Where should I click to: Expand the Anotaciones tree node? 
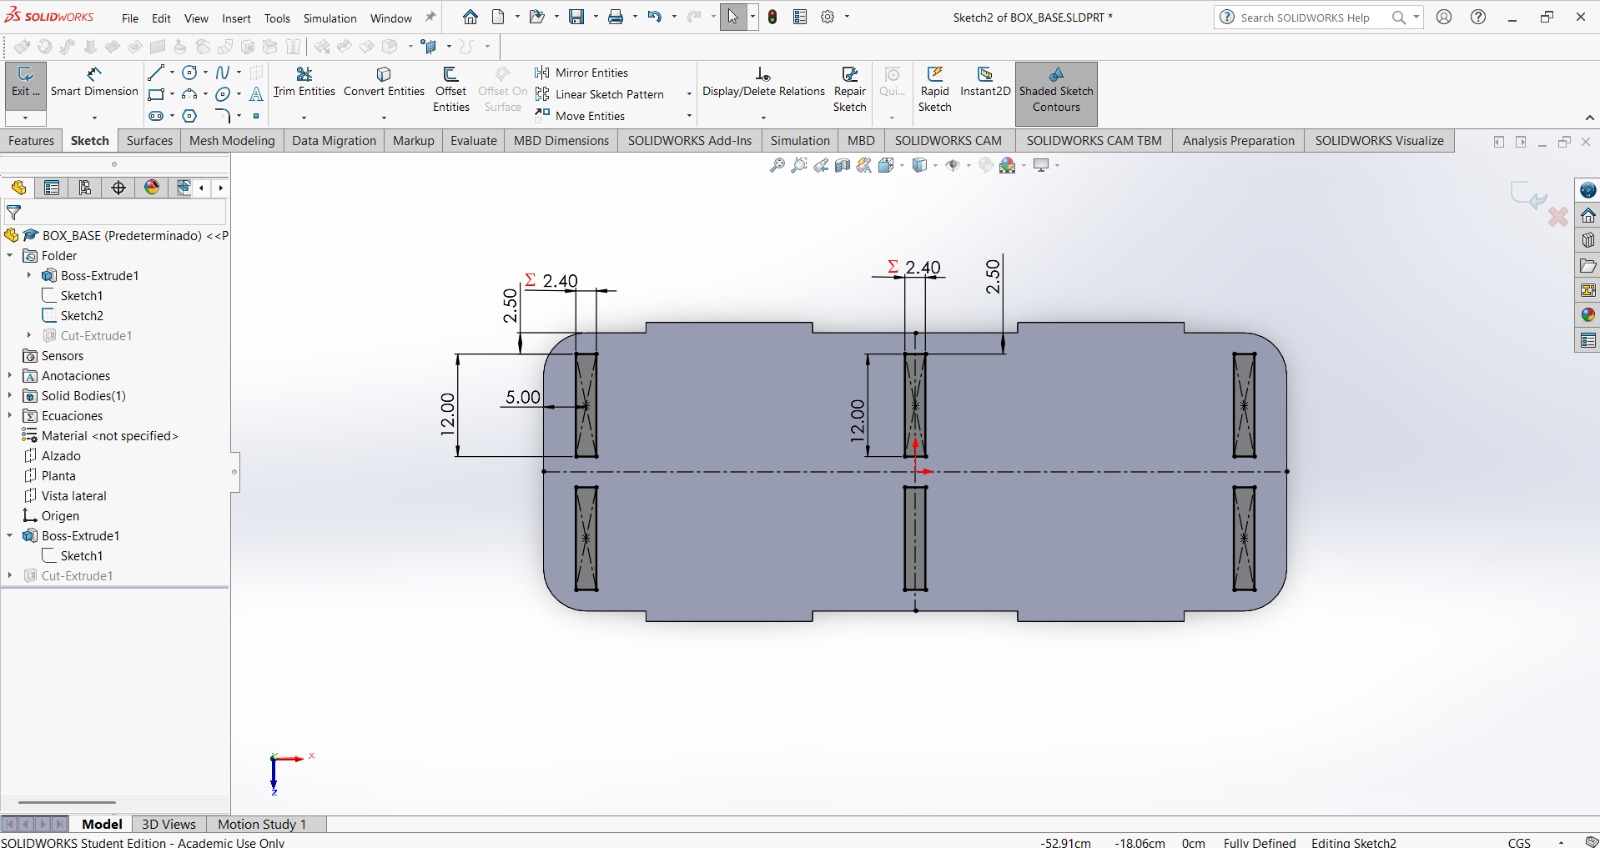pos(10,376)
